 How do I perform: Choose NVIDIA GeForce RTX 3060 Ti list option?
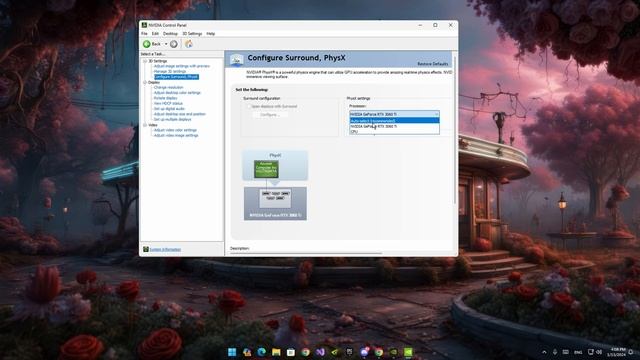tap(394, 127)
